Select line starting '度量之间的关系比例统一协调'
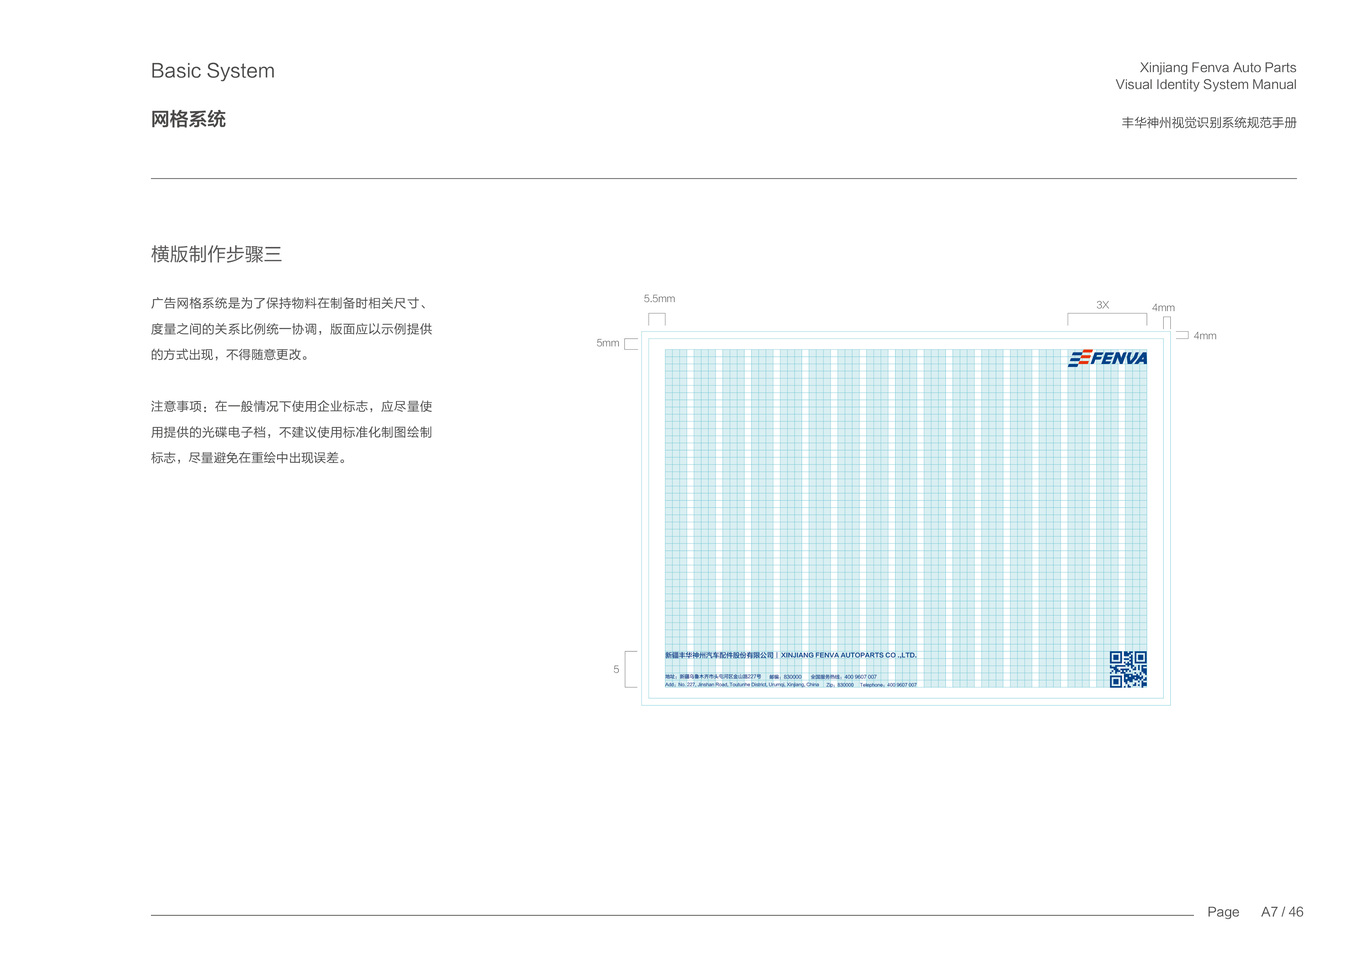Image resolution: width=1366 pixels, height=975 pixels. click(292, 329)
